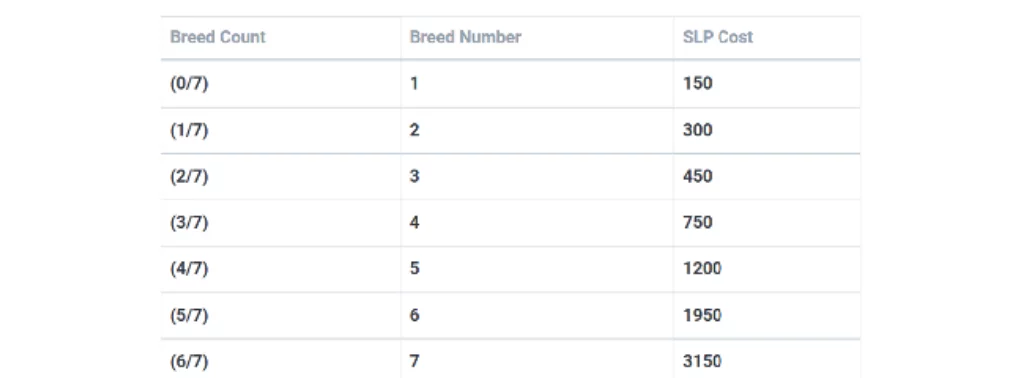The height and width of the screenshot is (378, 1024).
Task: Click the 150 SLP cost value
Action: pyautogui.click(x=697, y=84)
